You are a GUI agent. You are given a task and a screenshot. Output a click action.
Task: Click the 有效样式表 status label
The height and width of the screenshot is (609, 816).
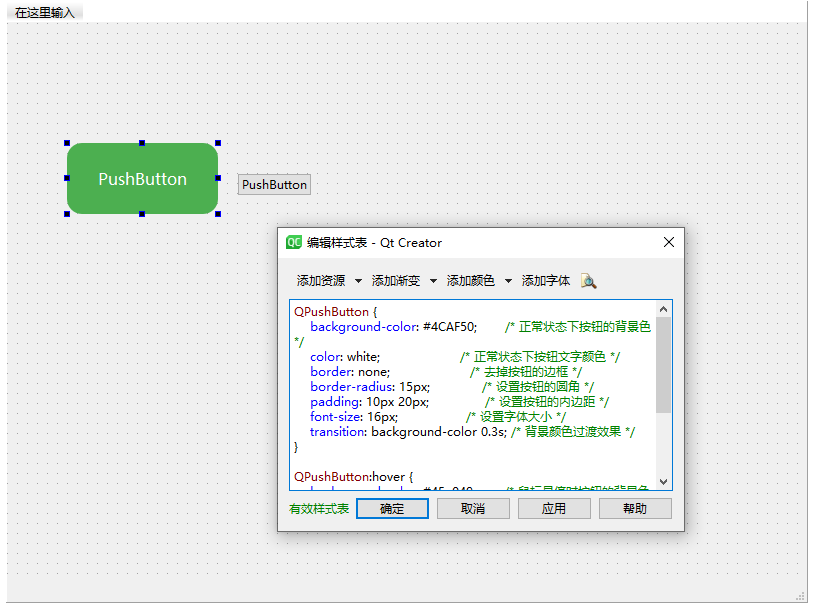pyautogui.click(x=319, y=509)
